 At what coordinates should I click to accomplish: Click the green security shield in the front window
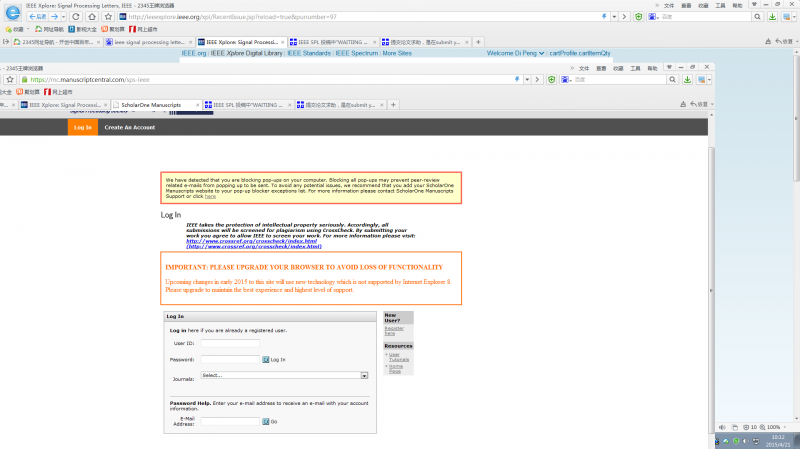coord(552,80)
